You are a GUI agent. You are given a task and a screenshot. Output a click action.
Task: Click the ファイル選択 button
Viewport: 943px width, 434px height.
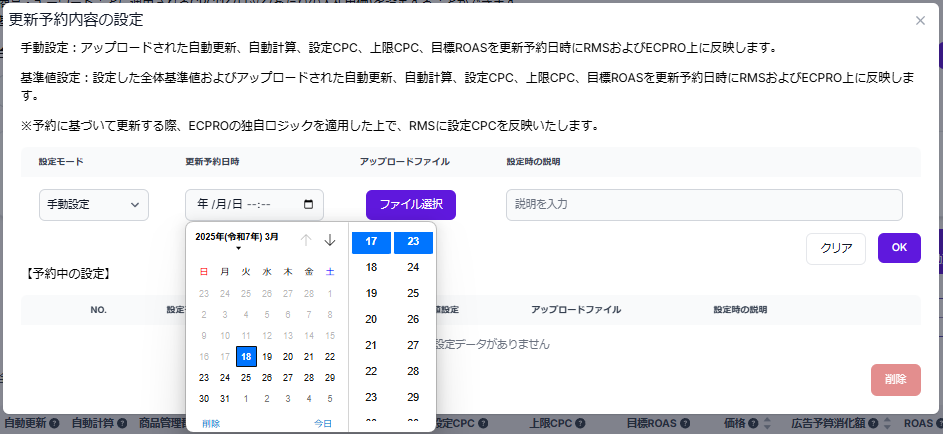pyautogui.click(x=410, y=205)
